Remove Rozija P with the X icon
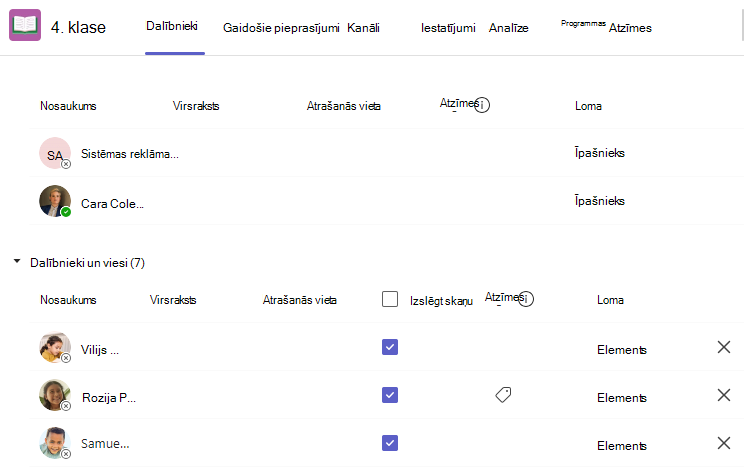744x469 pixels. tap(724, 395)
